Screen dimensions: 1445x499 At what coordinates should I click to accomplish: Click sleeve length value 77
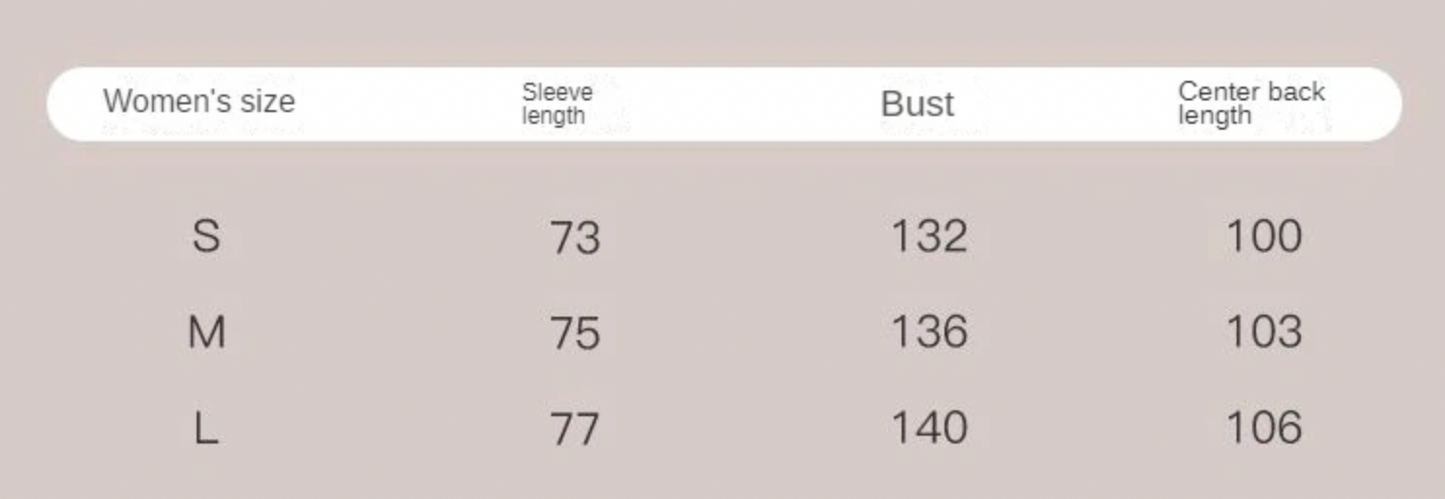click(x=575, y=429)
